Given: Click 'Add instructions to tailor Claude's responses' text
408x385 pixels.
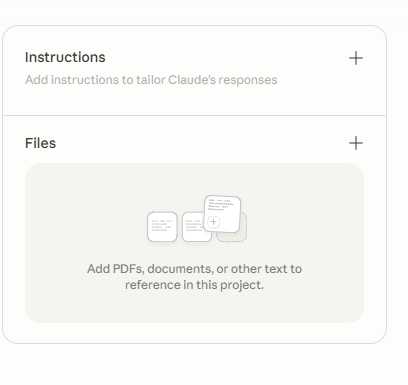Looking at the screenshot, I should tap(151, 80).
